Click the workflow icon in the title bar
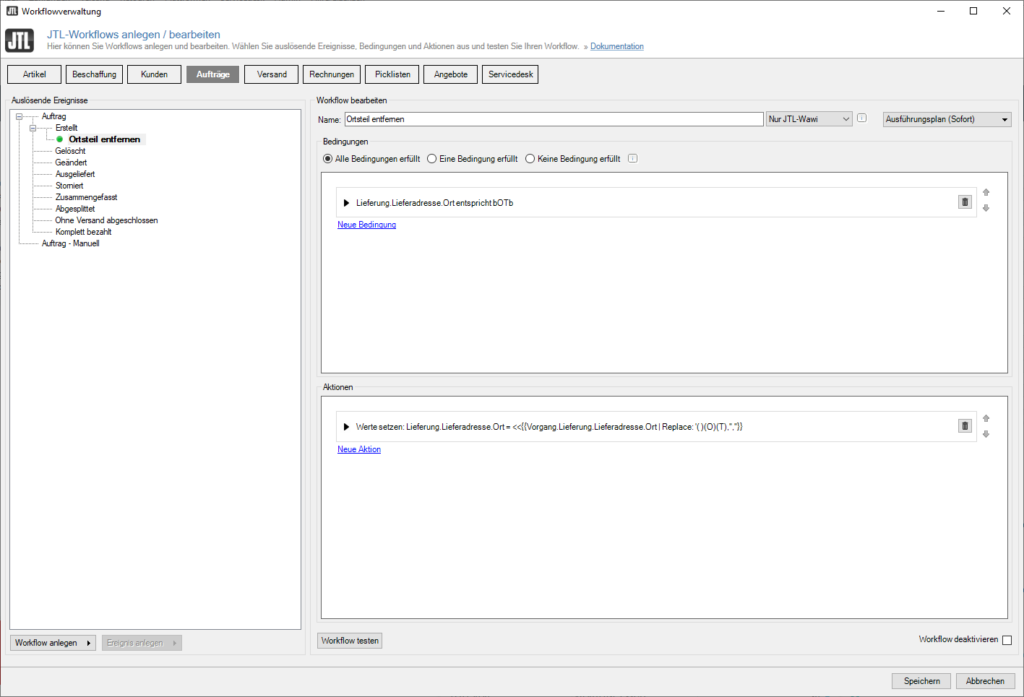The height and width of the screenshot is (697, 1024). click(x=12, y=11)
